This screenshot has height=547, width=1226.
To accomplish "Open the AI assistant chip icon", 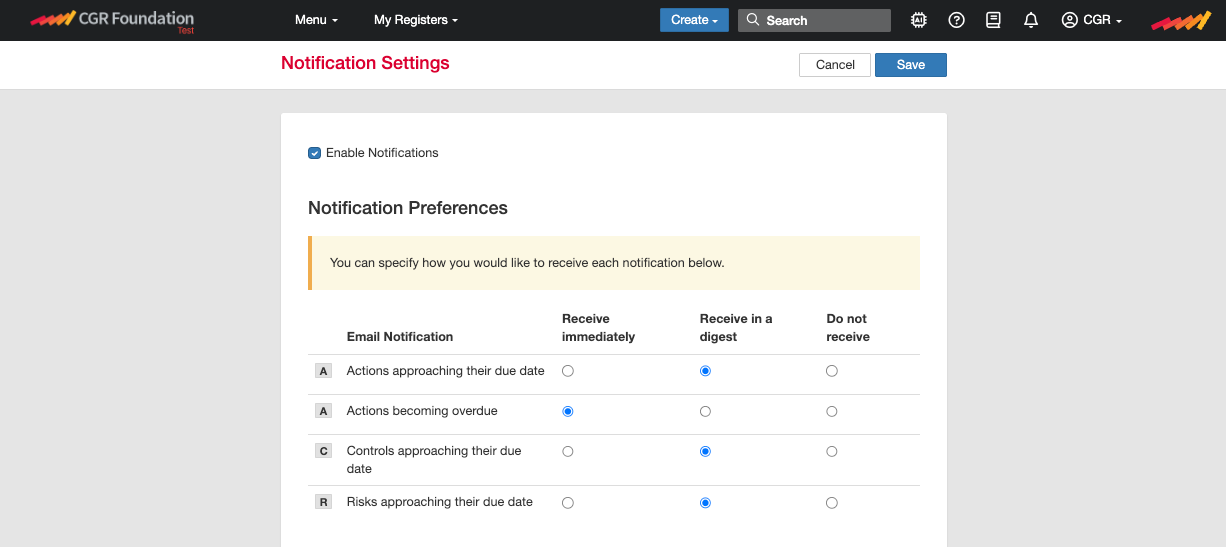I will 919,20.
